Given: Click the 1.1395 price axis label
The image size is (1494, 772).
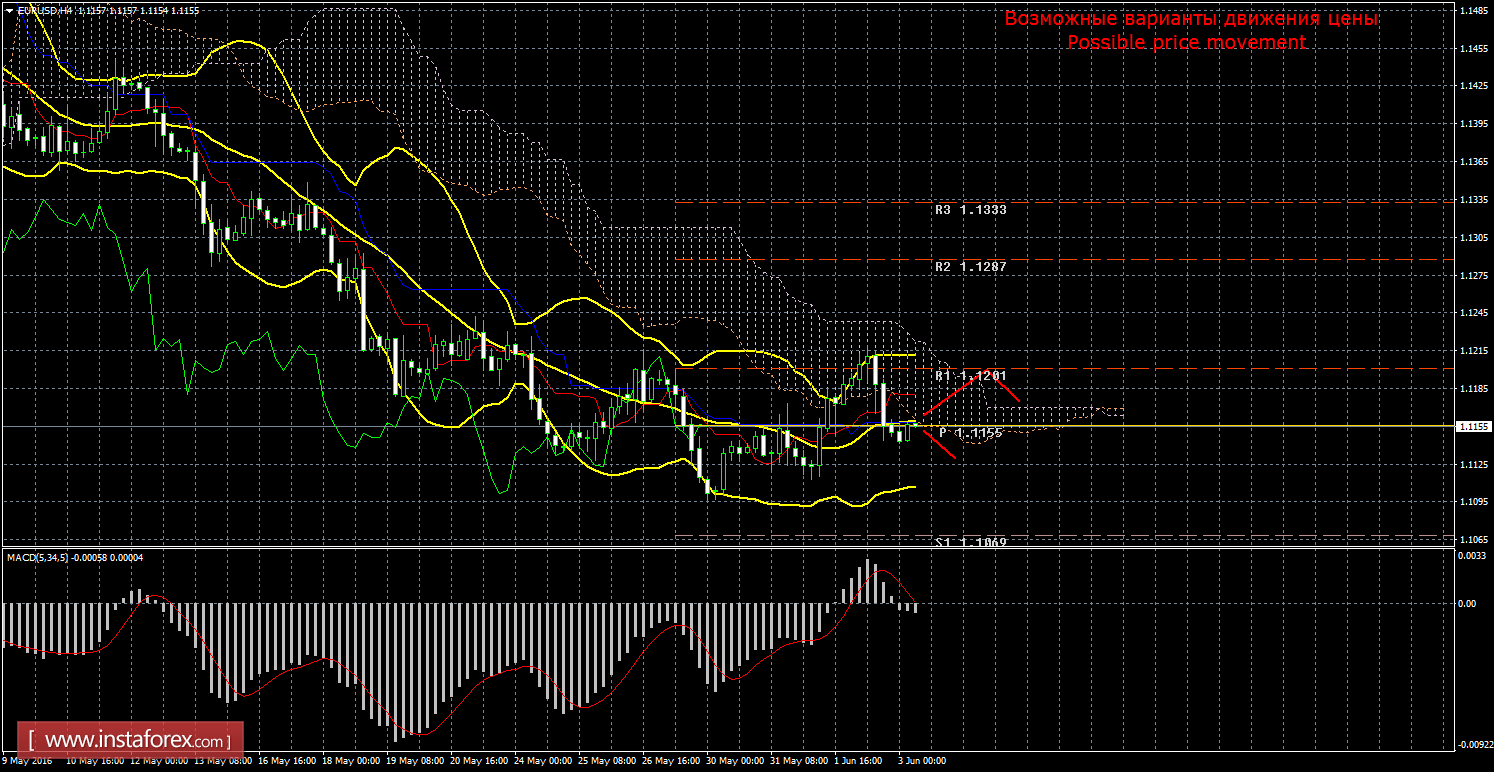Looking at the screenshot, I should click(1474, 124).
